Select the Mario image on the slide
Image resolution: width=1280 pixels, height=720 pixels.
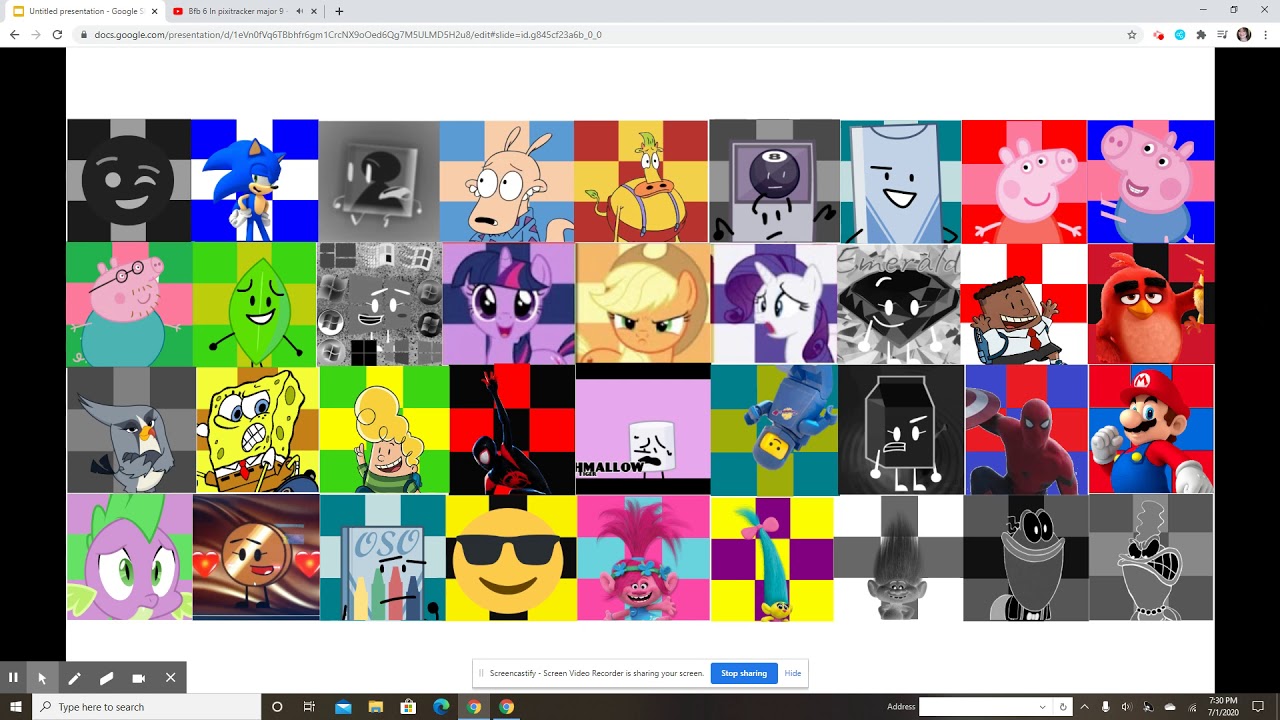pos(1151,429)
